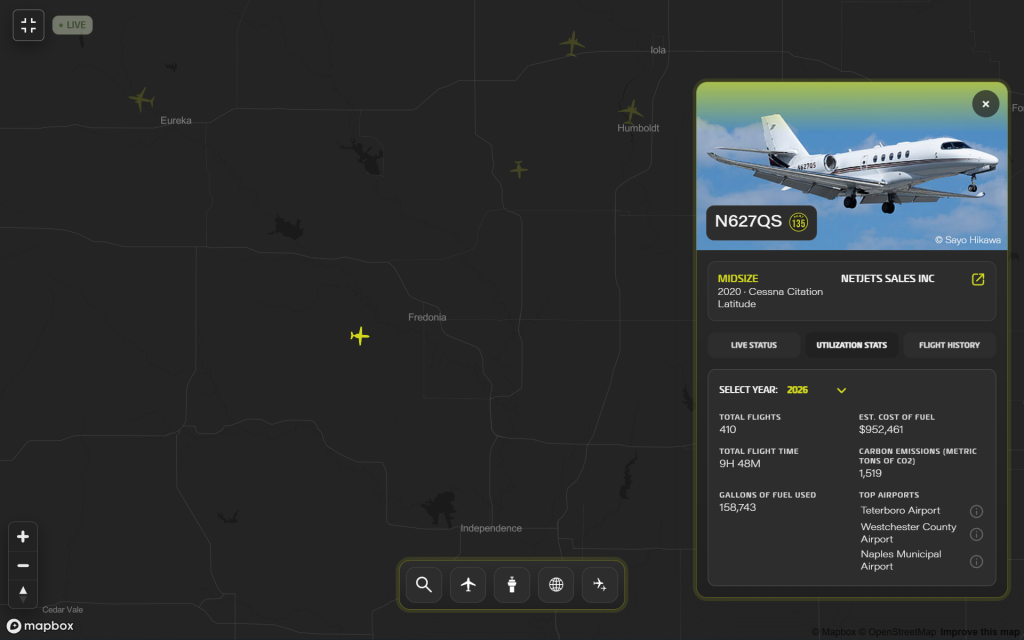This screenshot has width=1024, height=640.
Task: Click the gallons used value 158,743
Action: tap(737, 507)
